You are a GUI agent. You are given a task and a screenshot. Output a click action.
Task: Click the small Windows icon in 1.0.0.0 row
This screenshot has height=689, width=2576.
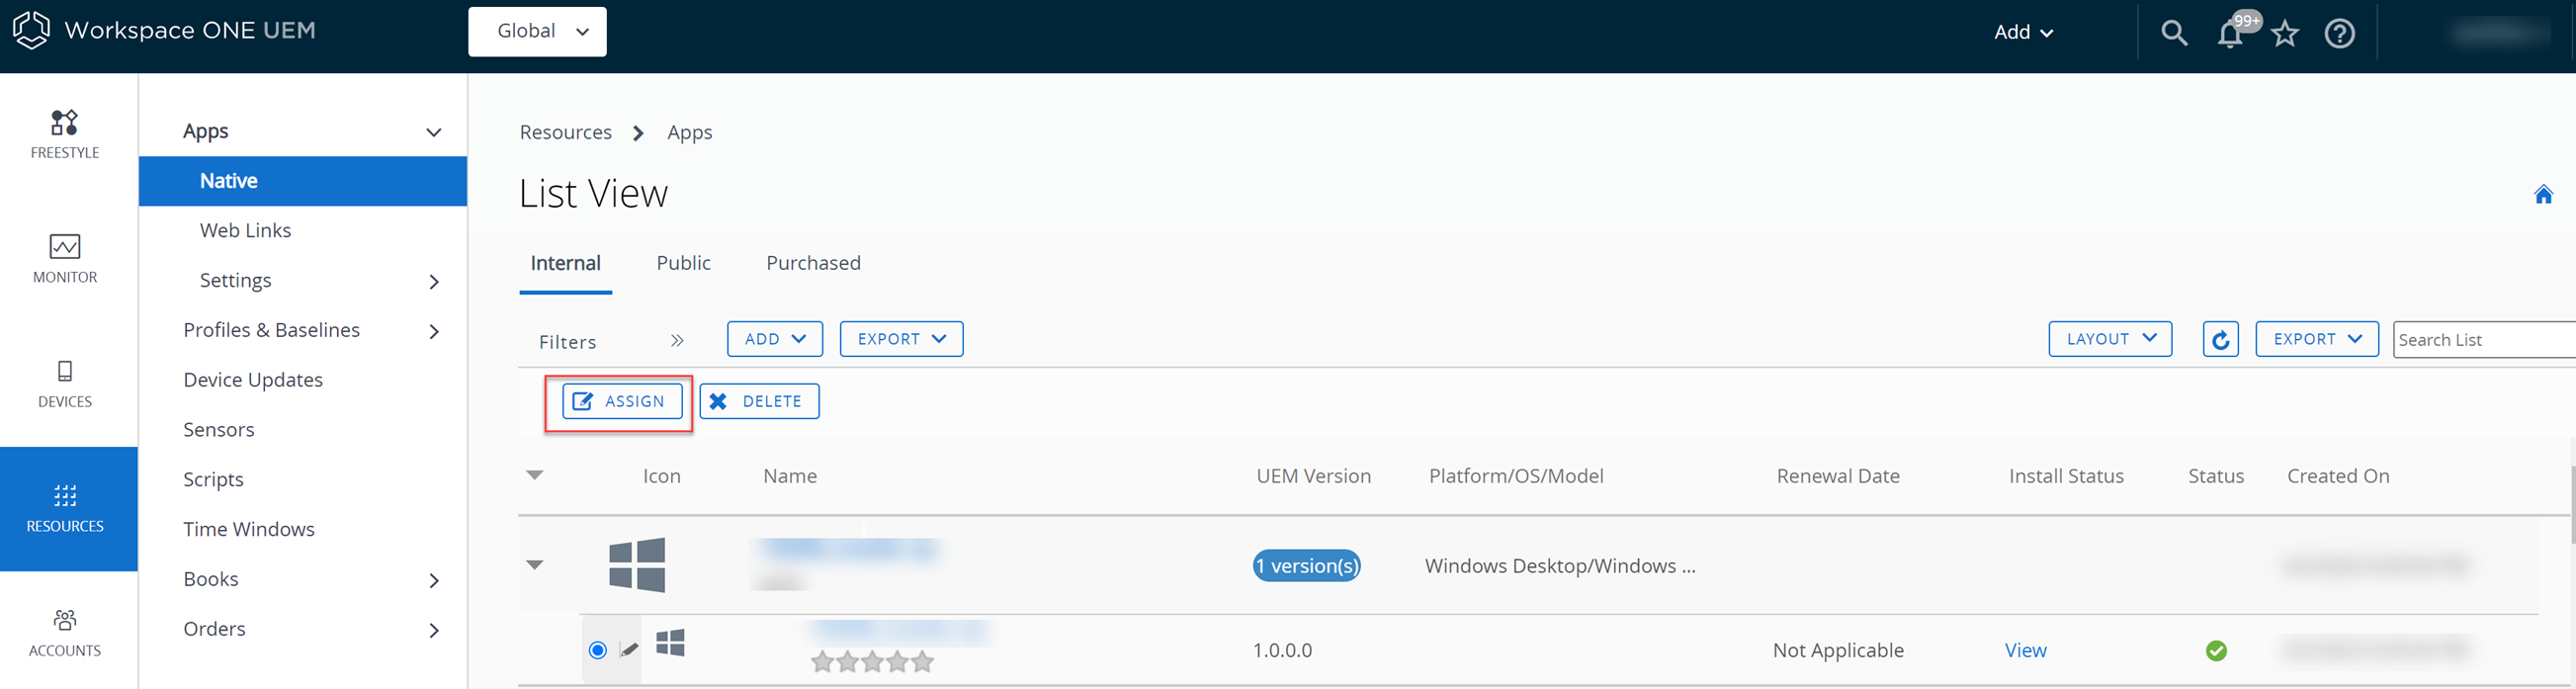tap(670, 643)
